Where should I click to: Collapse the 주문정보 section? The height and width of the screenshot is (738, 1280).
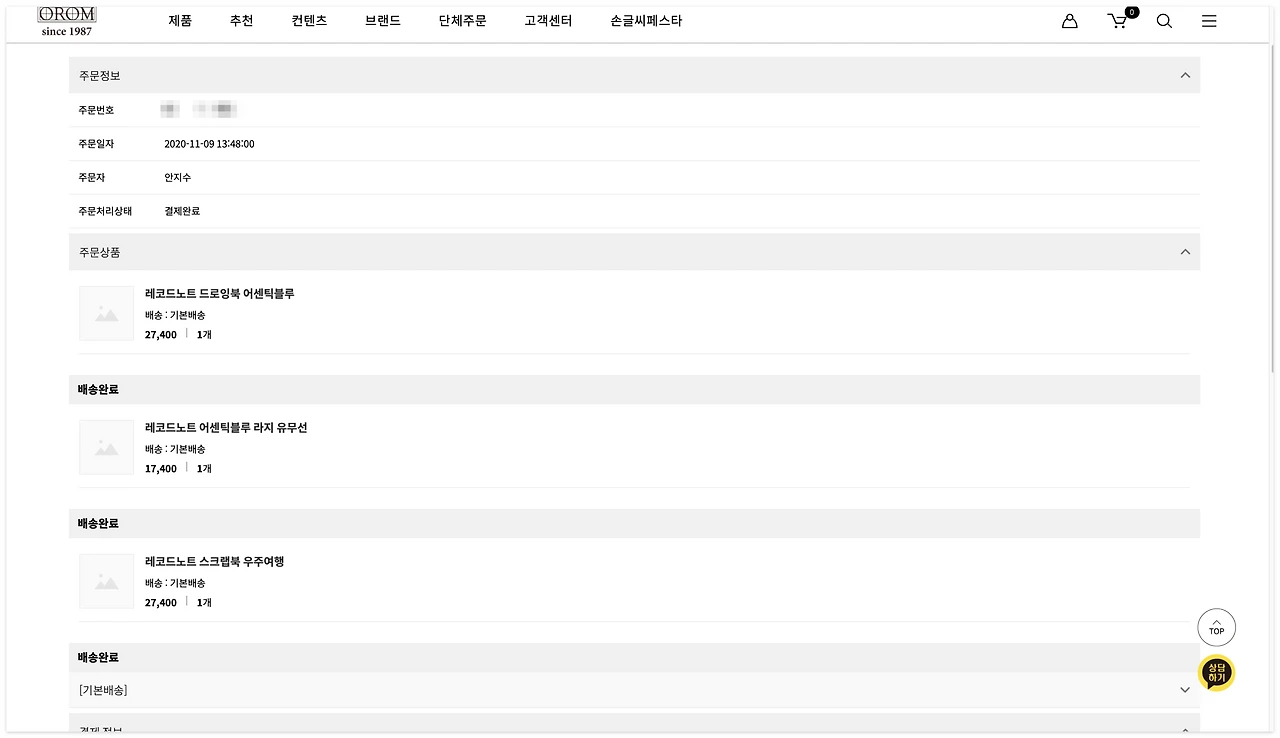click(x=1185, y=75)
